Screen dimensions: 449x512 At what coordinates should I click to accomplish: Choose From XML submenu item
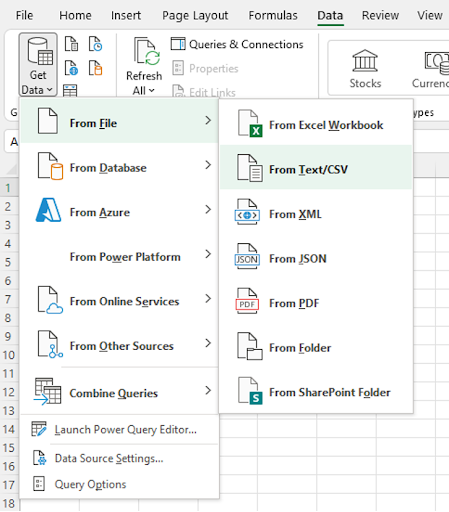point(316,212)
